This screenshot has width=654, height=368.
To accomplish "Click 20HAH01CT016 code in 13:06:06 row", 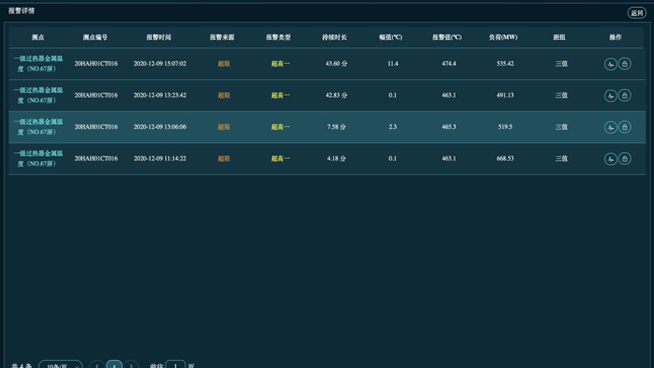I will pyautogui.click(x=96, y=127).
